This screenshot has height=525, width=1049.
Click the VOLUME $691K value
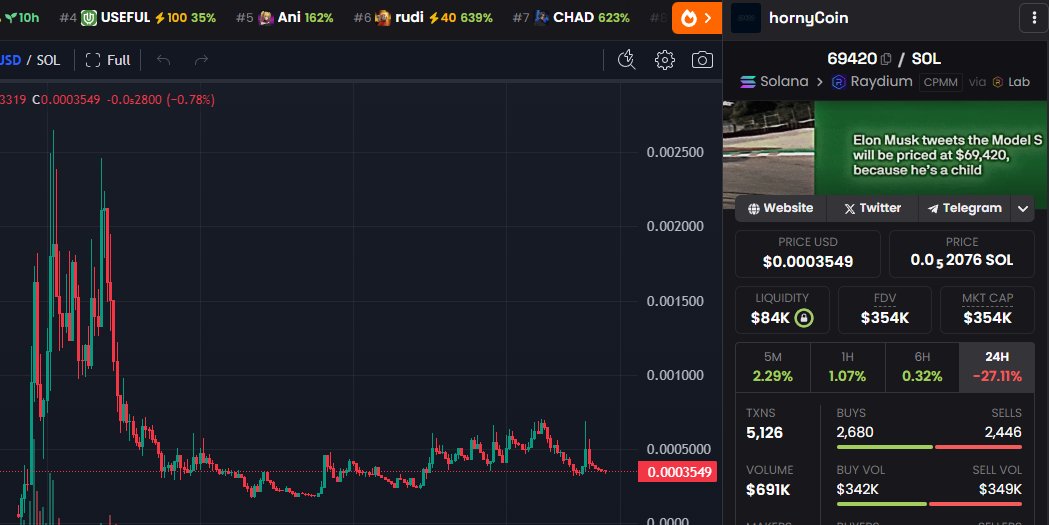coord(768,490)
